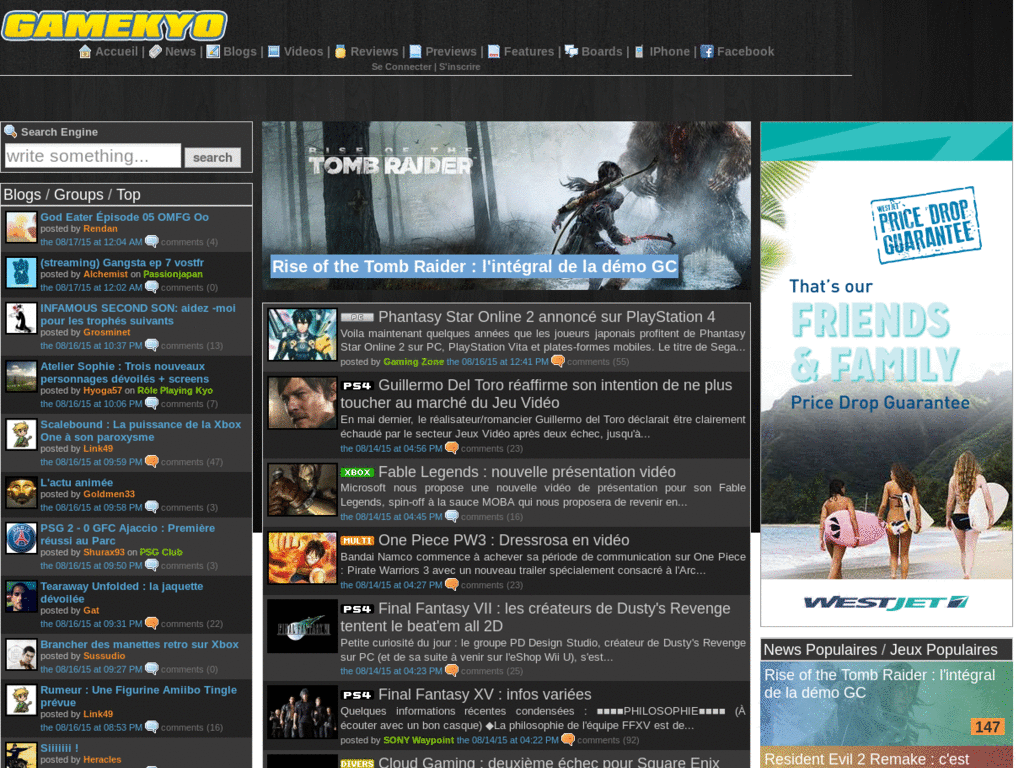The image size is (1024, 768).
Task: Open the Boards menu item
Action: [601, 52]
